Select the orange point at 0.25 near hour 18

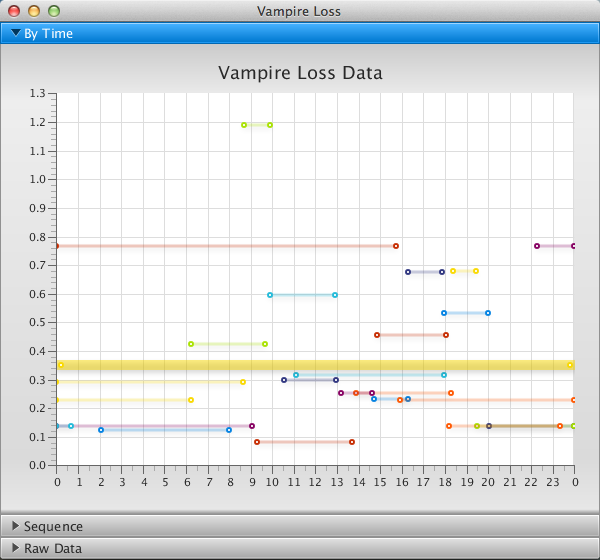point(451,393)
